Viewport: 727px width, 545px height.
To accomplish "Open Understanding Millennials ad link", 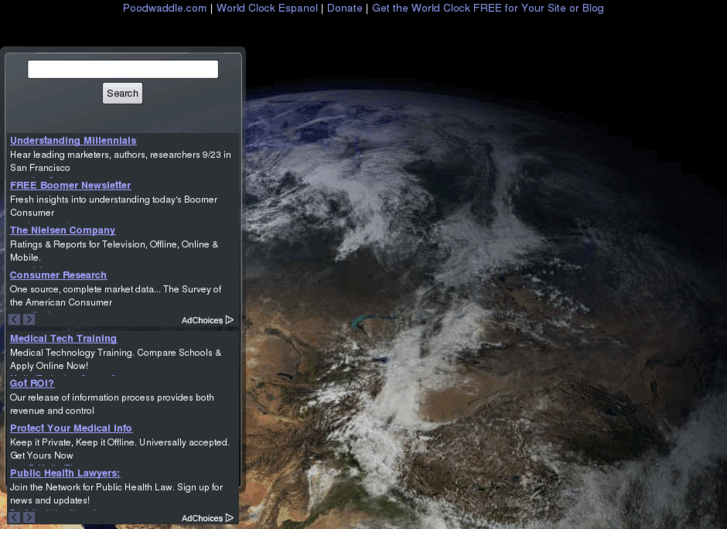I will (x=73, y=141).
